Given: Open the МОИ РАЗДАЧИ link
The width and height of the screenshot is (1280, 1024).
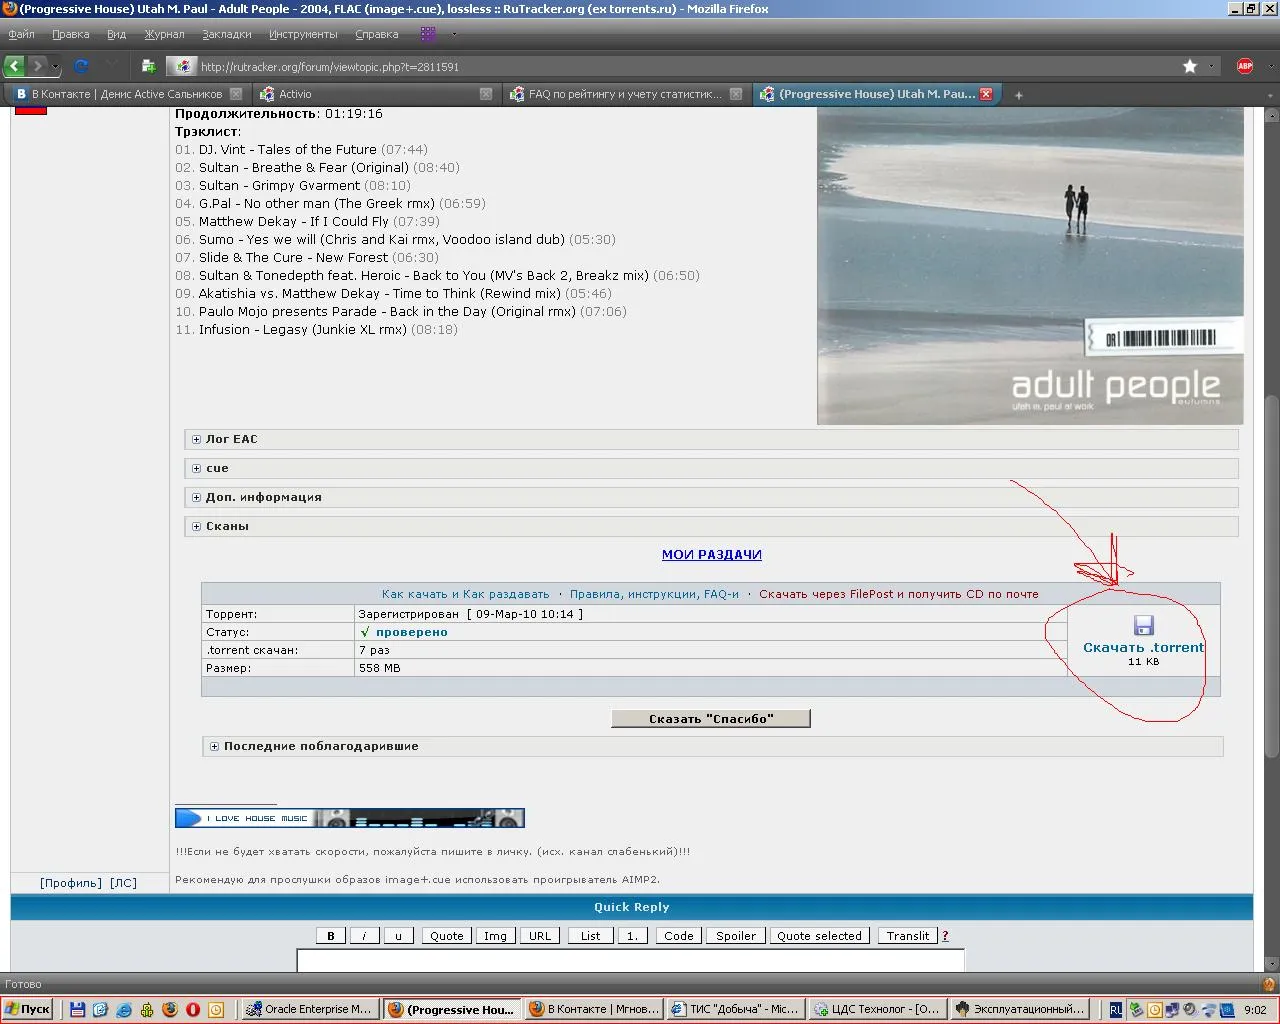Looking at the screenshot, I should tap(712, 554).
